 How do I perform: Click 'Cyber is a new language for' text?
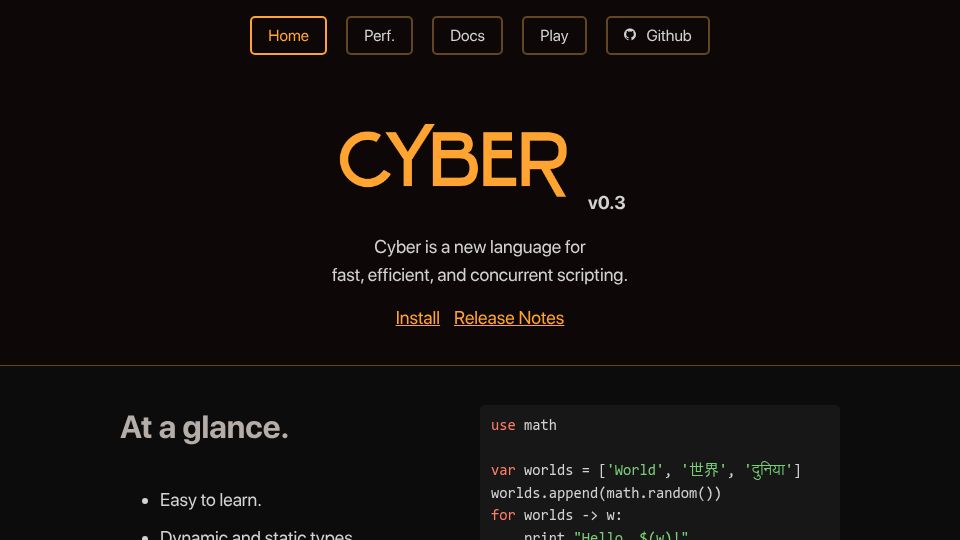point(480,247)
